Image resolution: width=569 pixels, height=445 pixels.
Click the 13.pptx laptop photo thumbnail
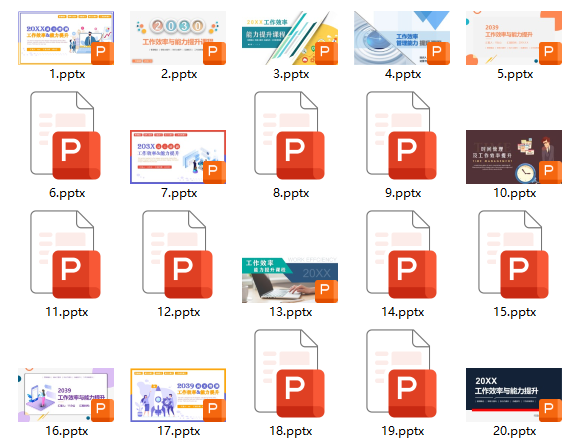290,280
